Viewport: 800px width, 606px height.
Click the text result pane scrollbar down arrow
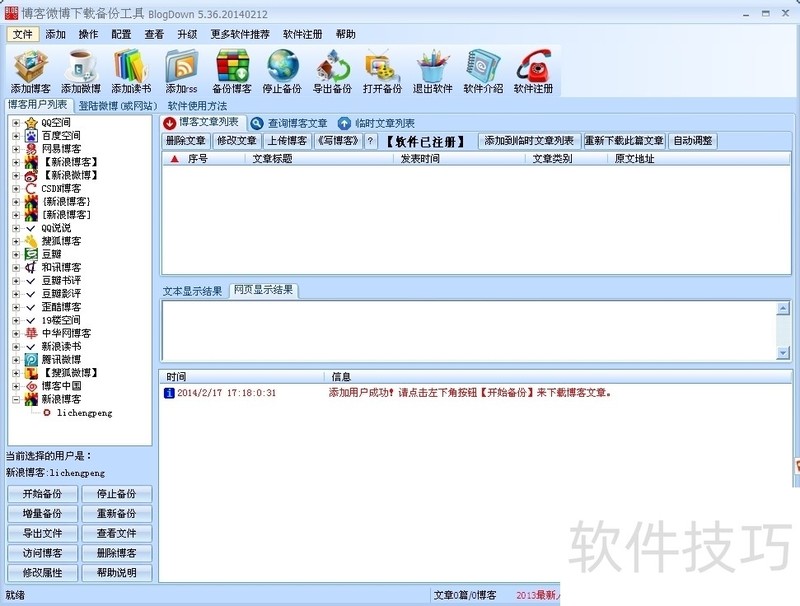[783, 353]
